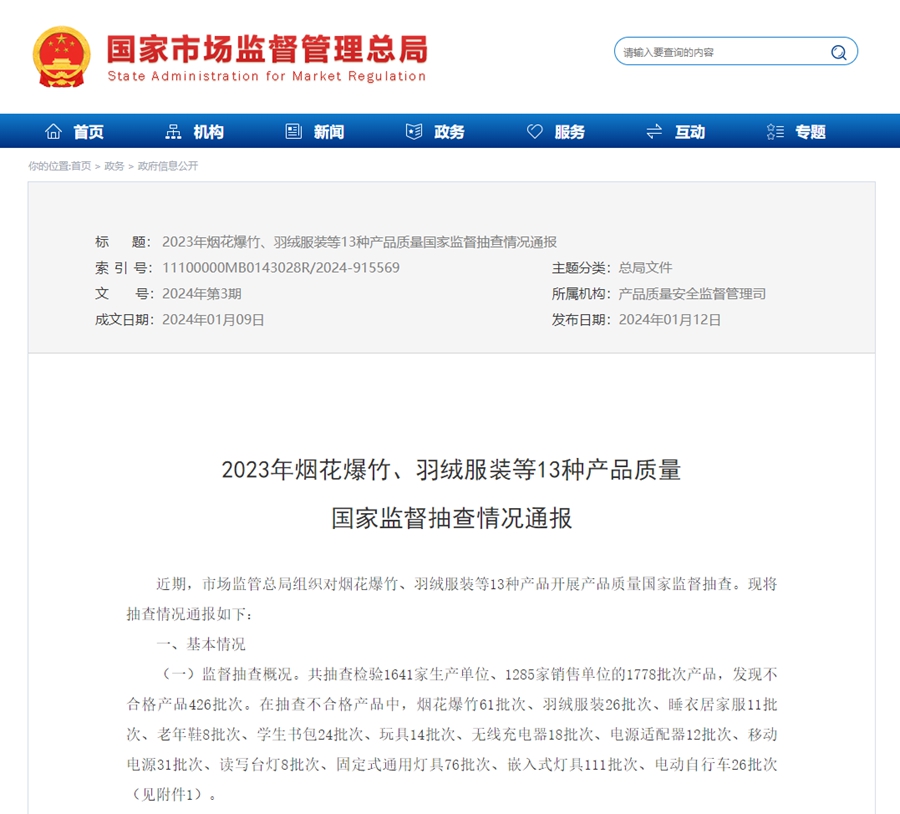900x814 pixels.
Task: Click 政务 in the breadcrumb trail
Action: pyautogui.click(x=113, y=167)
